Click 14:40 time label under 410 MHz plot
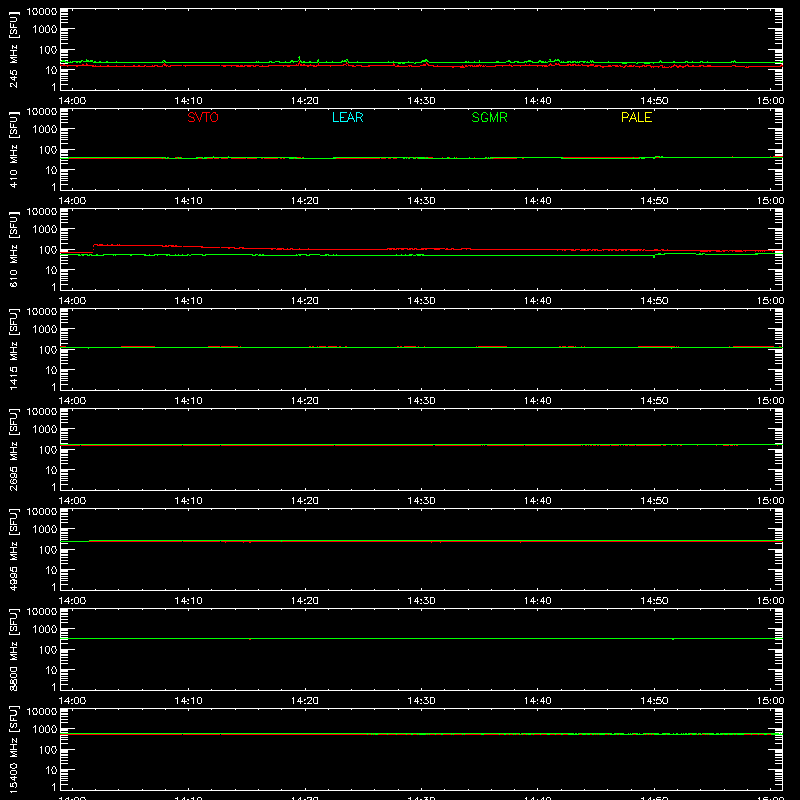800x800 pixels. tap(538, 201)
